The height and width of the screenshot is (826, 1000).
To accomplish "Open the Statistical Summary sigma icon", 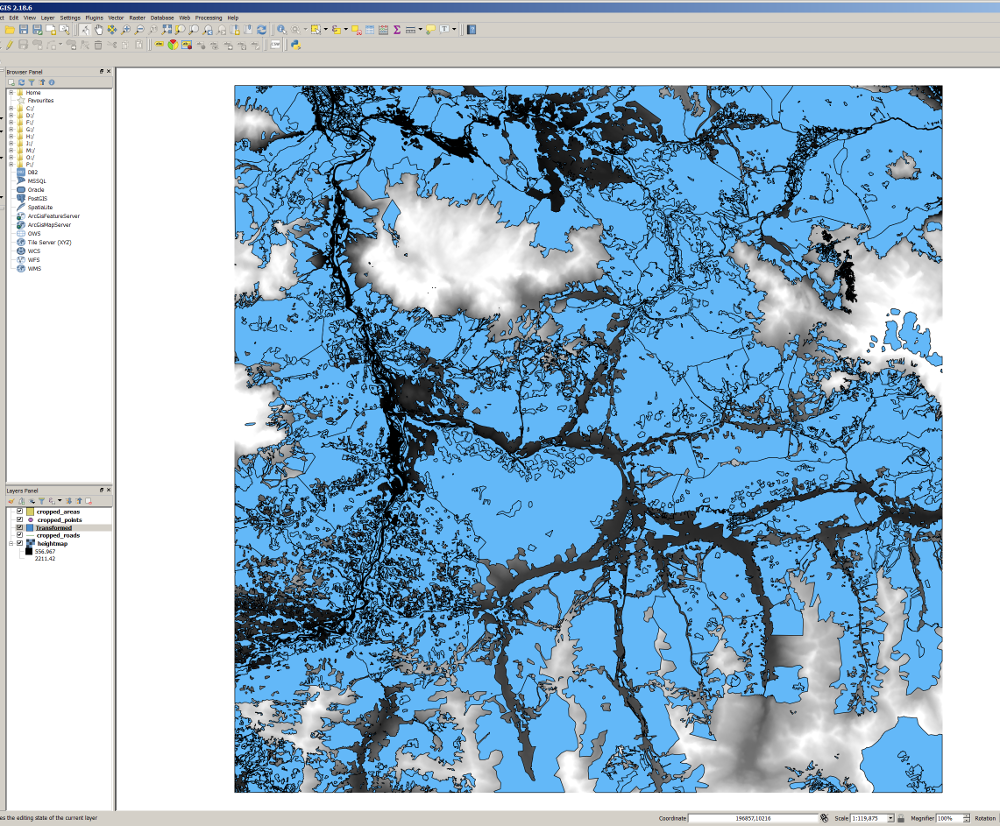I will pos(397,30).
